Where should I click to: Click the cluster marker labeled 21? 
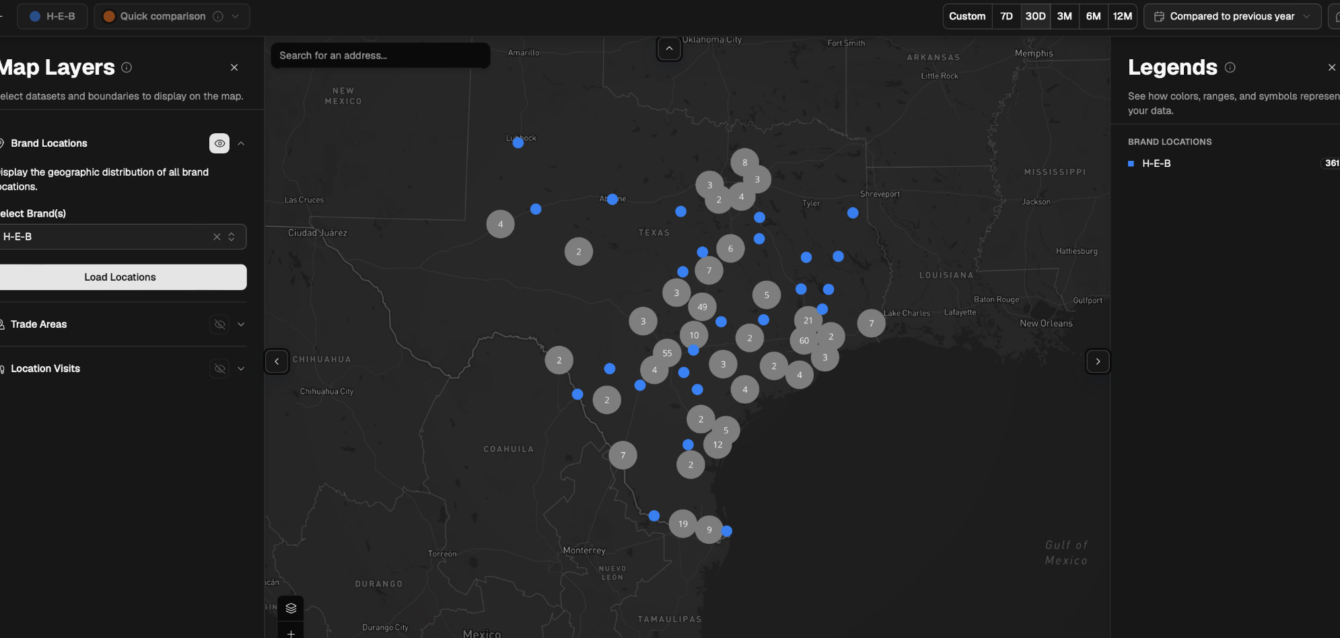tap(808, 320)
